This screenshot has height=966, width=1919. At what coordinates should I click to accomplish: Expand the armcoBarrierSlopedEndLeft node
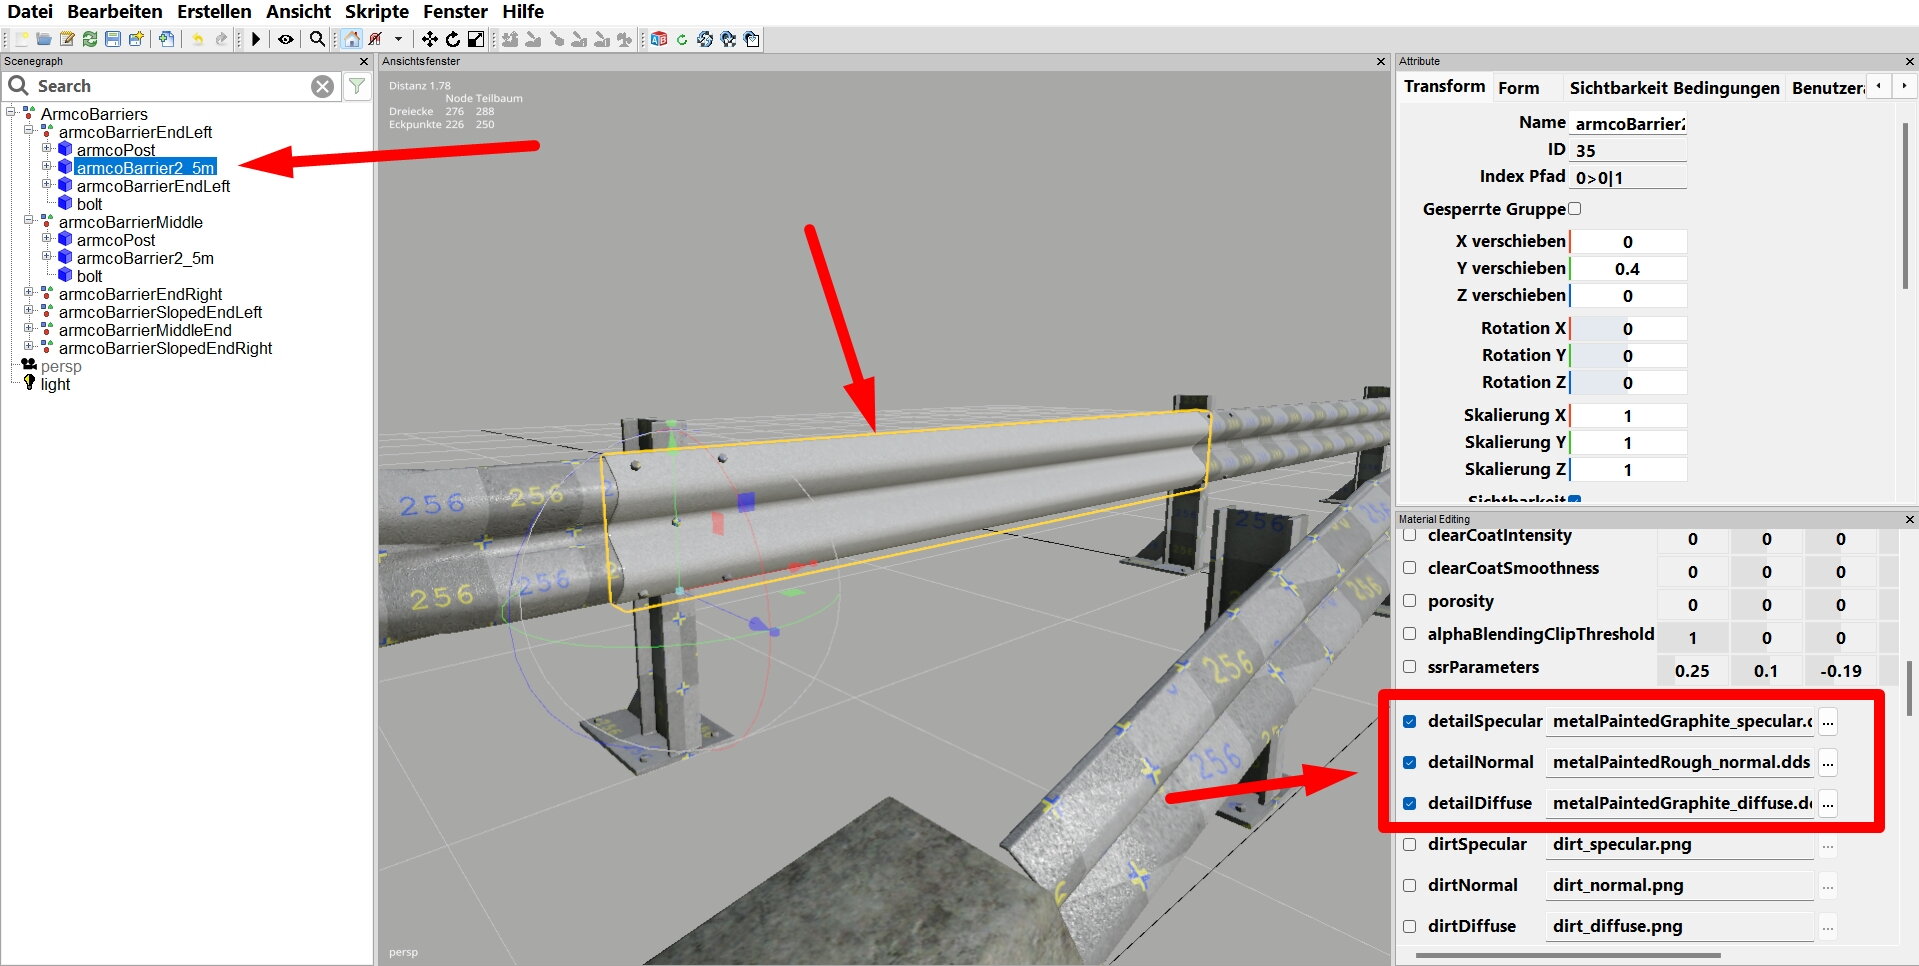pyautogui.click(x=29, y=312)
